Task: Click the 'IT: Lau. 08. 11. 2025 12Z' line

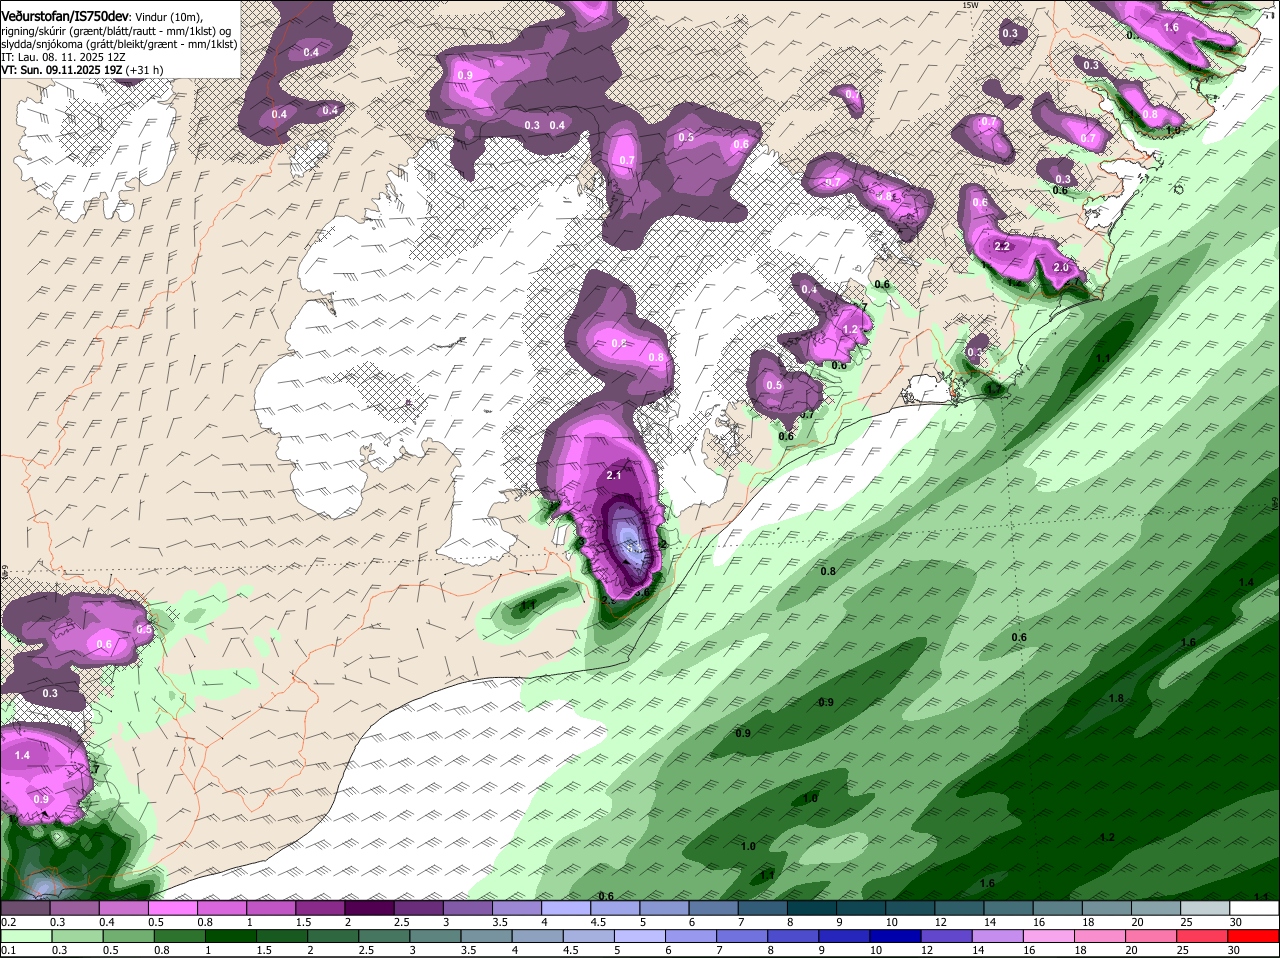Action: [63, 57]
